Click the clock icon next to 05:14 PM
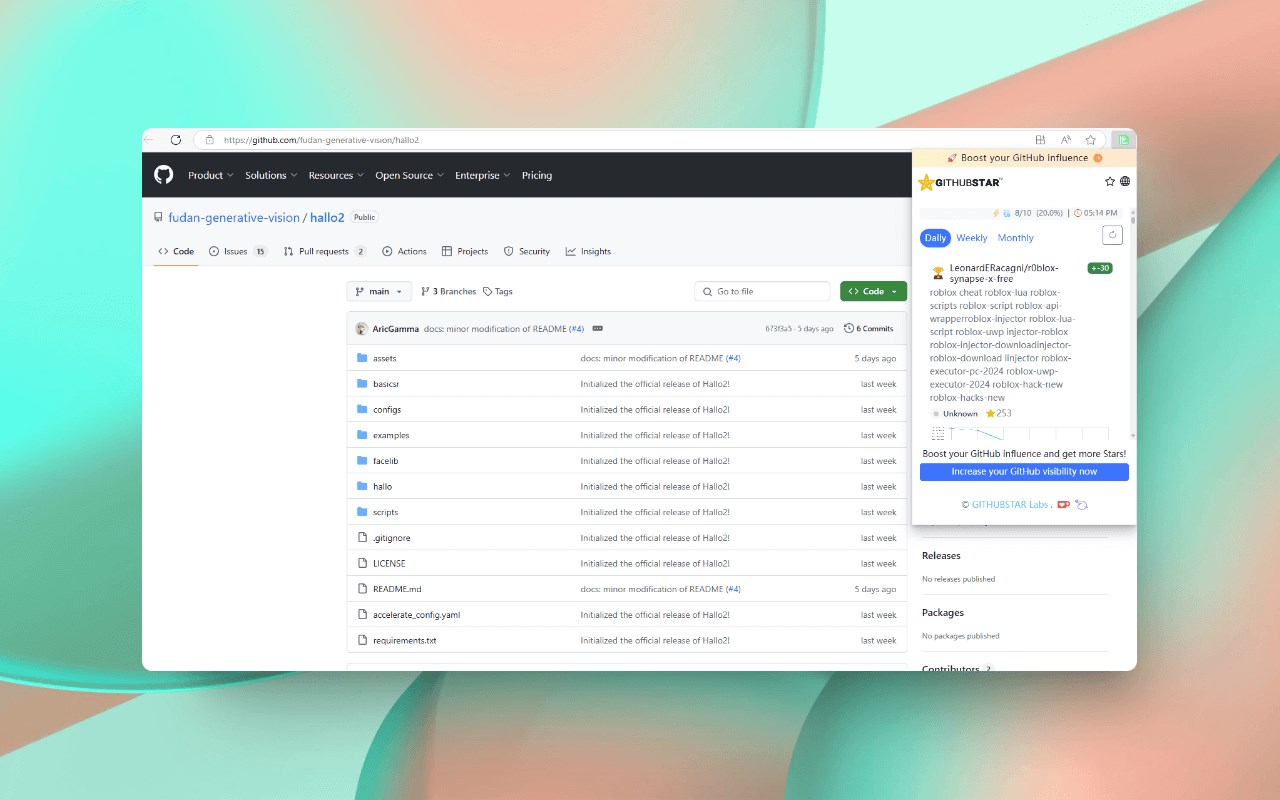 point(1077,213)
